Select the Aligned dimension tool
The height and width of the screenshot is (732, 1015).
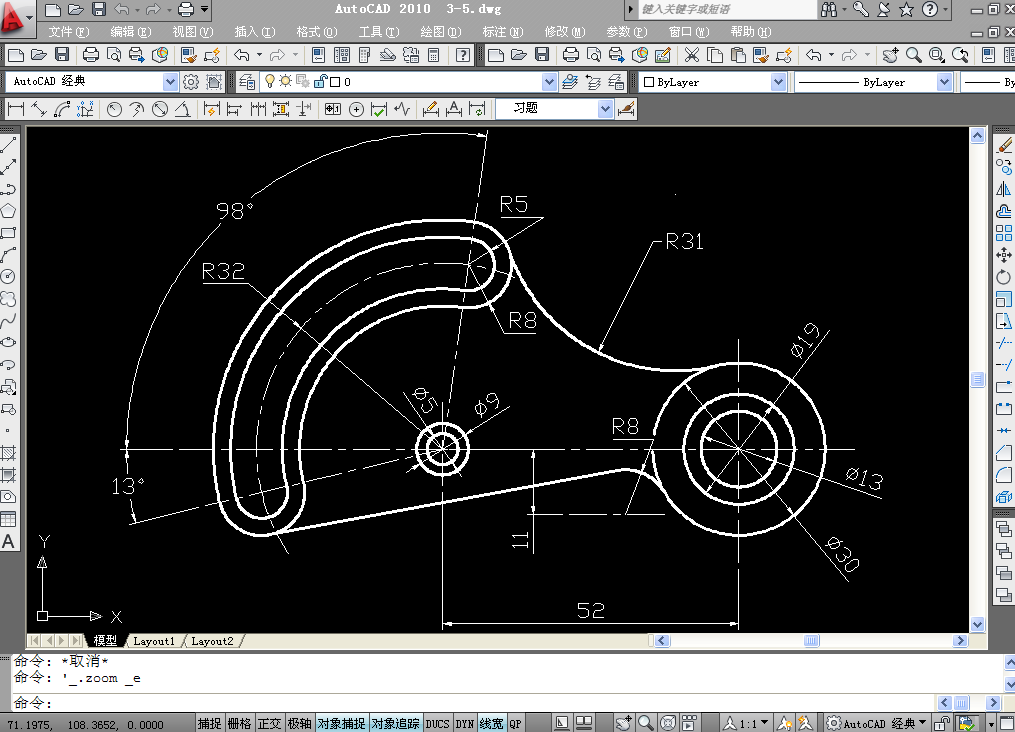(x=38, y=109)
